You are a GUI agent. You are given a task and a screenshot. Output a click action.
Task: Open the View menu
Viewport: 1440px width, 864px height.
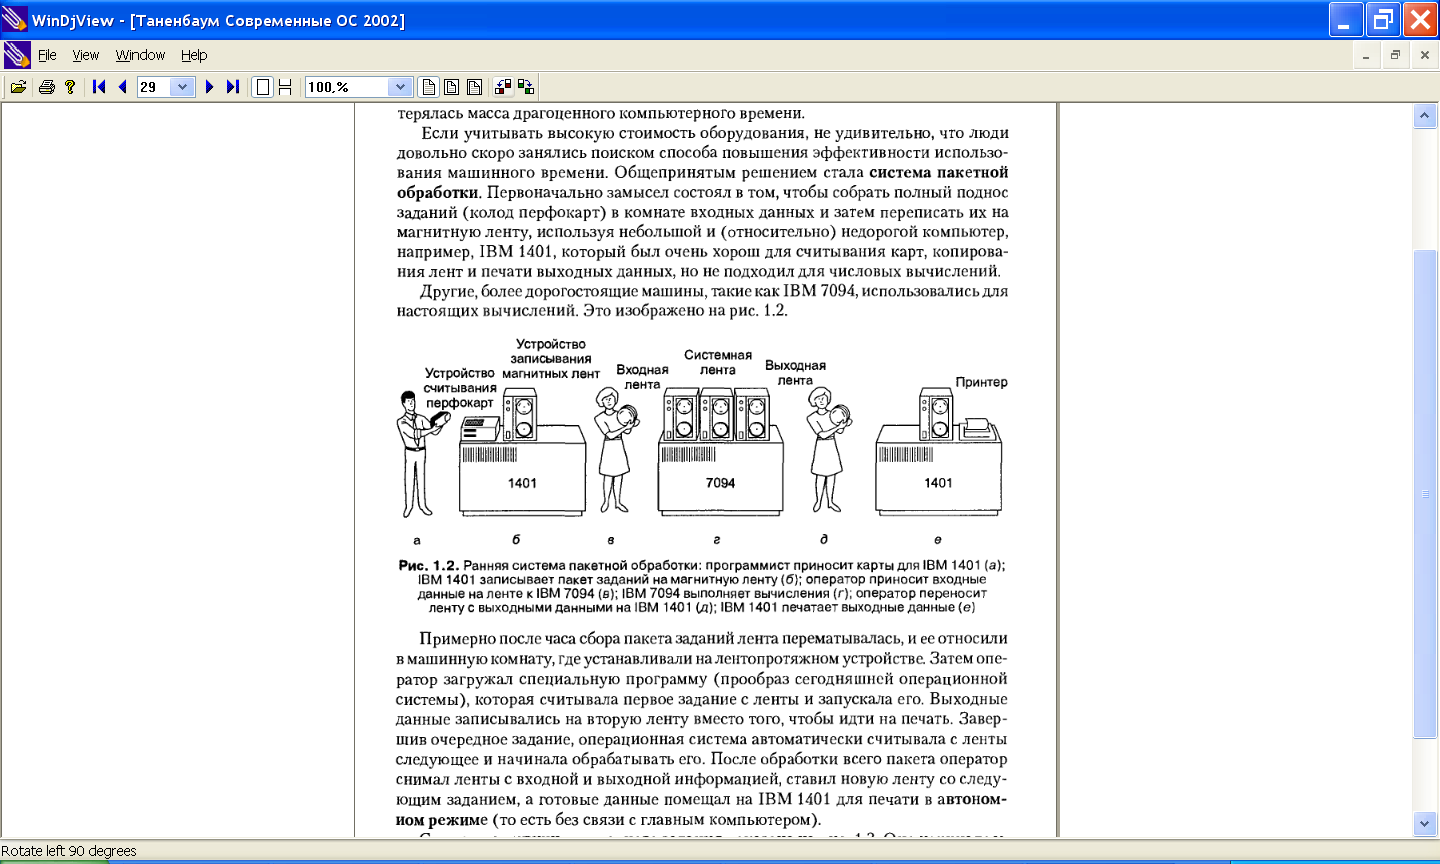click(x=86, y=55)
